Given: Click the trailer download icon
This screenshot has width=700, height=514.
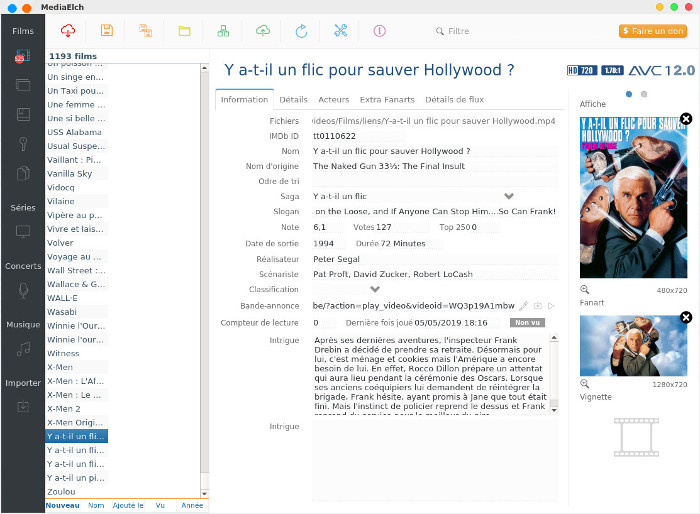Looking at the screenshot, I should (538, 306).
